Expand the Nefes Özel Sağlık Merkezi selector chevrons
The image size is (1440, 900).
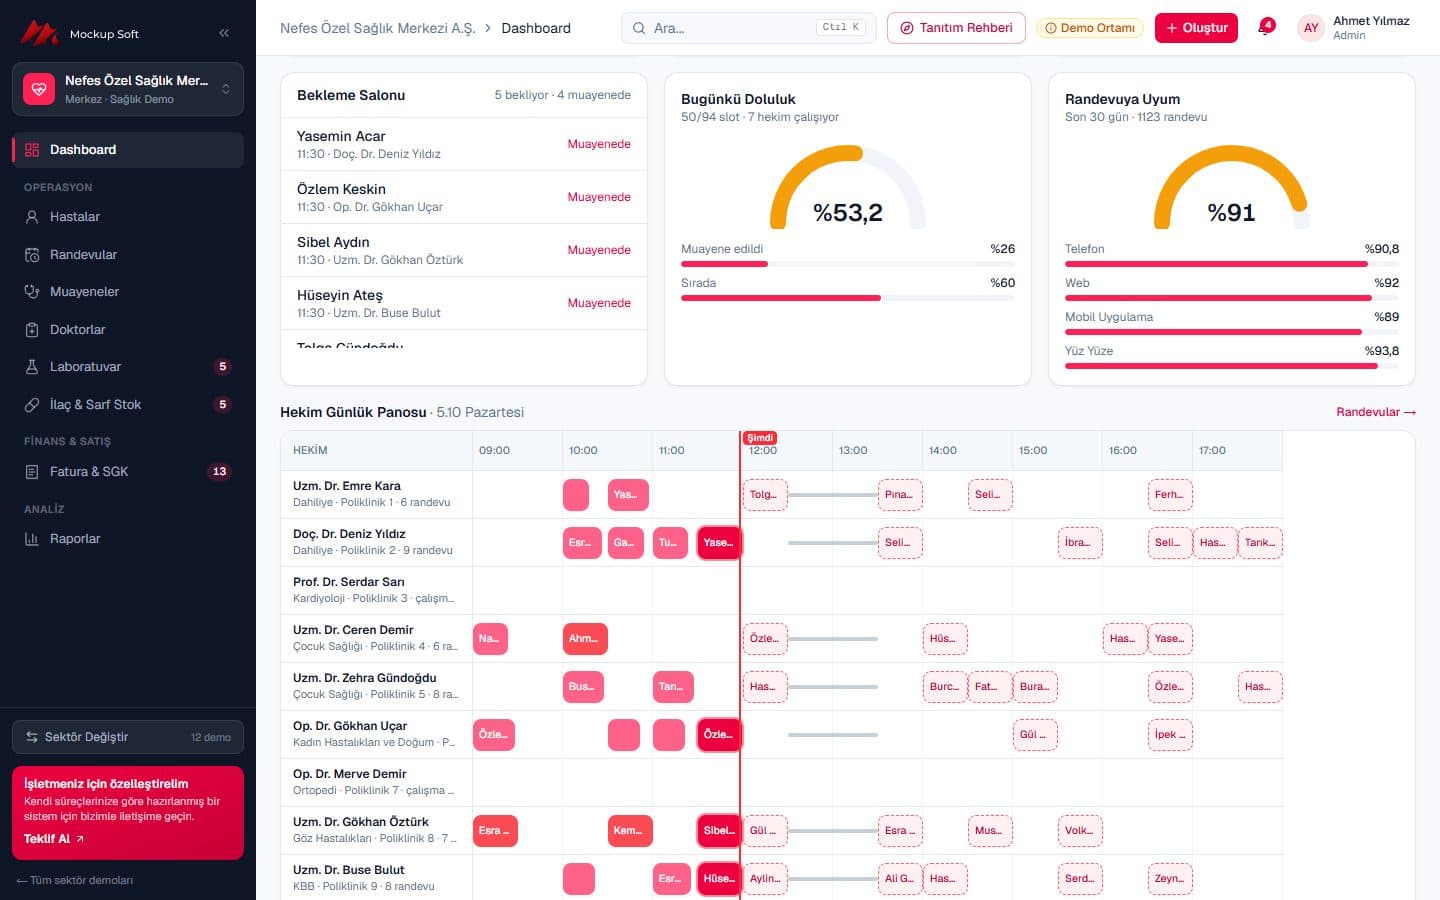(x=226, y=89)
